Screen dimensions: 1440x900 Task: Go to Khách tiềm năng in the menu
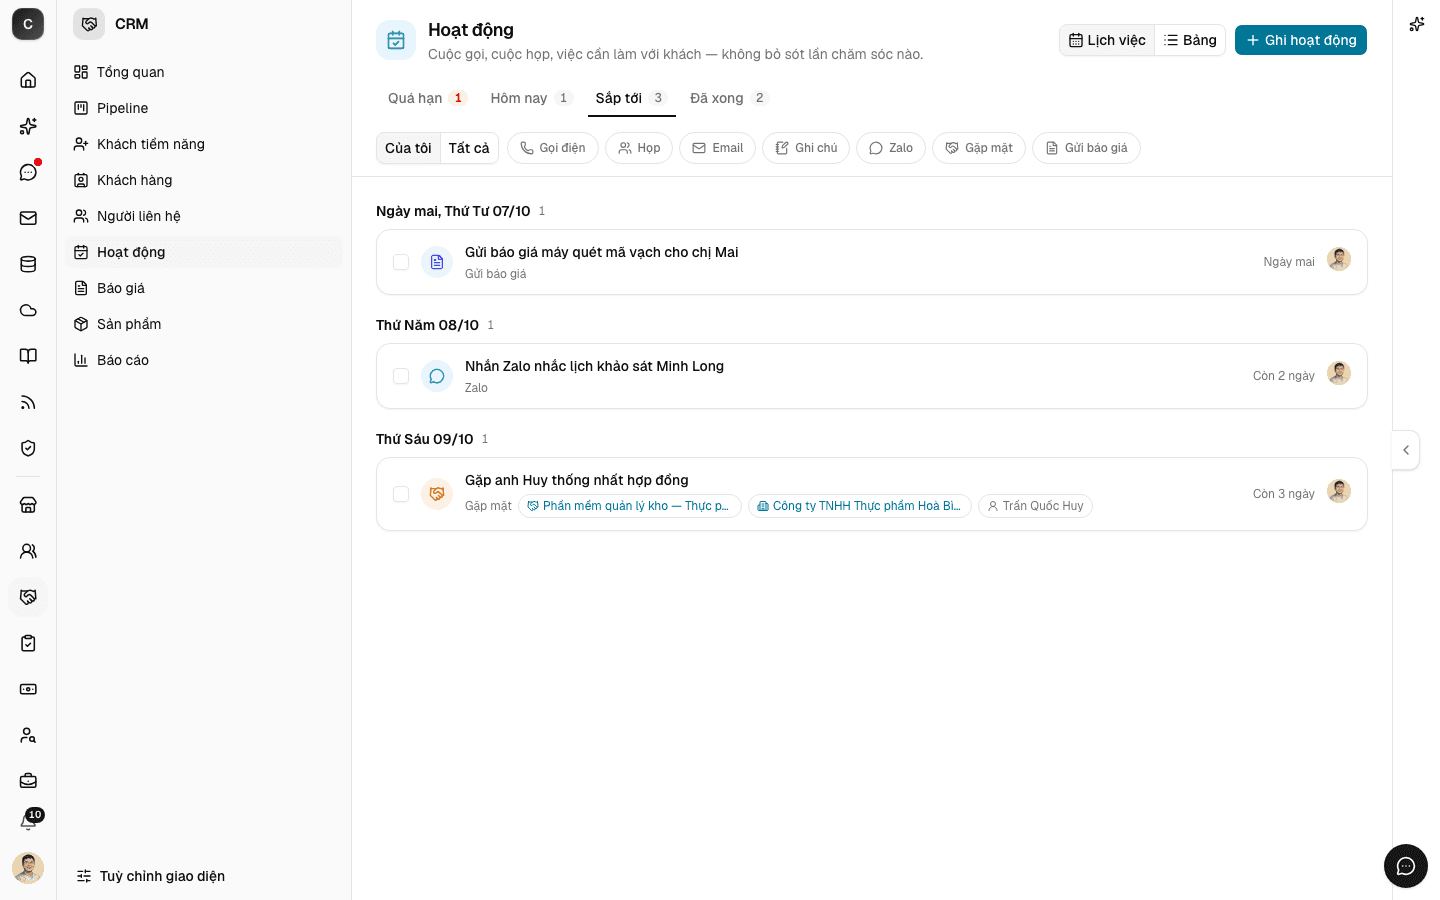point(204,144)
